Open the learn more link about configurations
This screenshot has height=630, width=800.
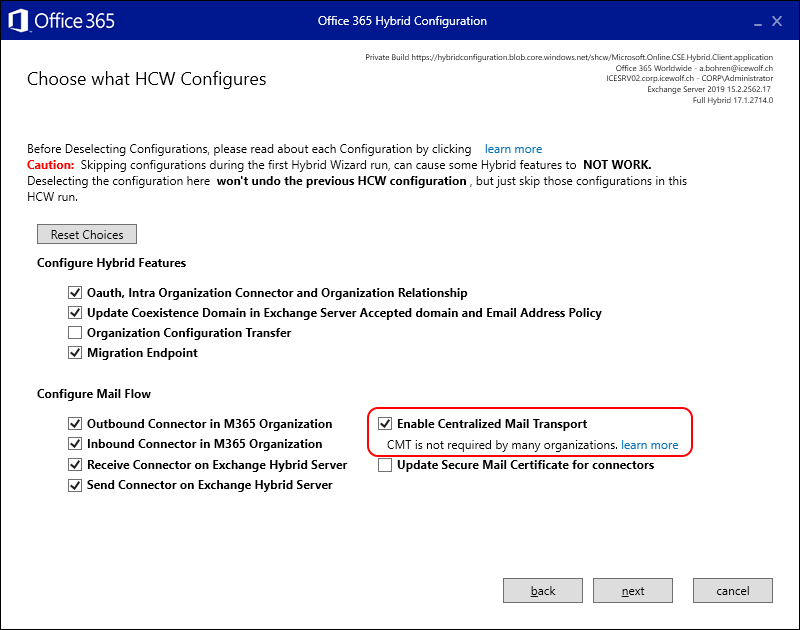(513, 149)
